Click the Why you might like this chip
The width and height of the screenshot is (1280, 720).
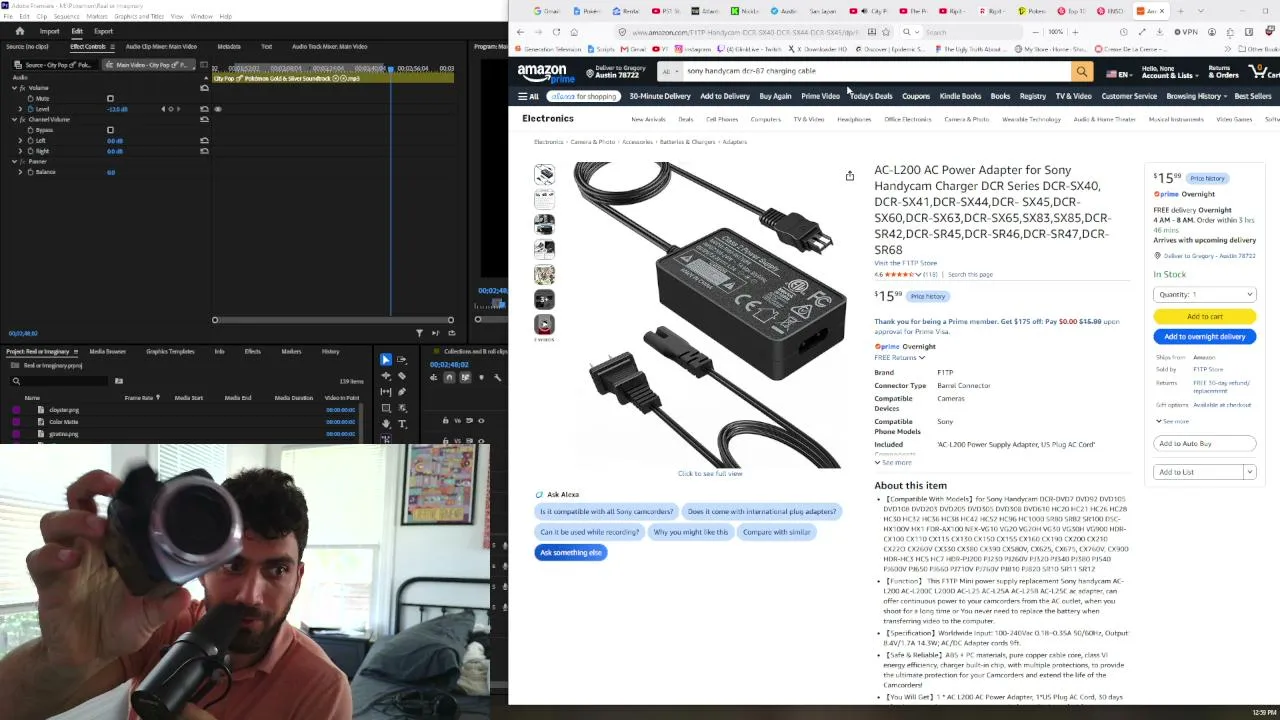[691, 532]
